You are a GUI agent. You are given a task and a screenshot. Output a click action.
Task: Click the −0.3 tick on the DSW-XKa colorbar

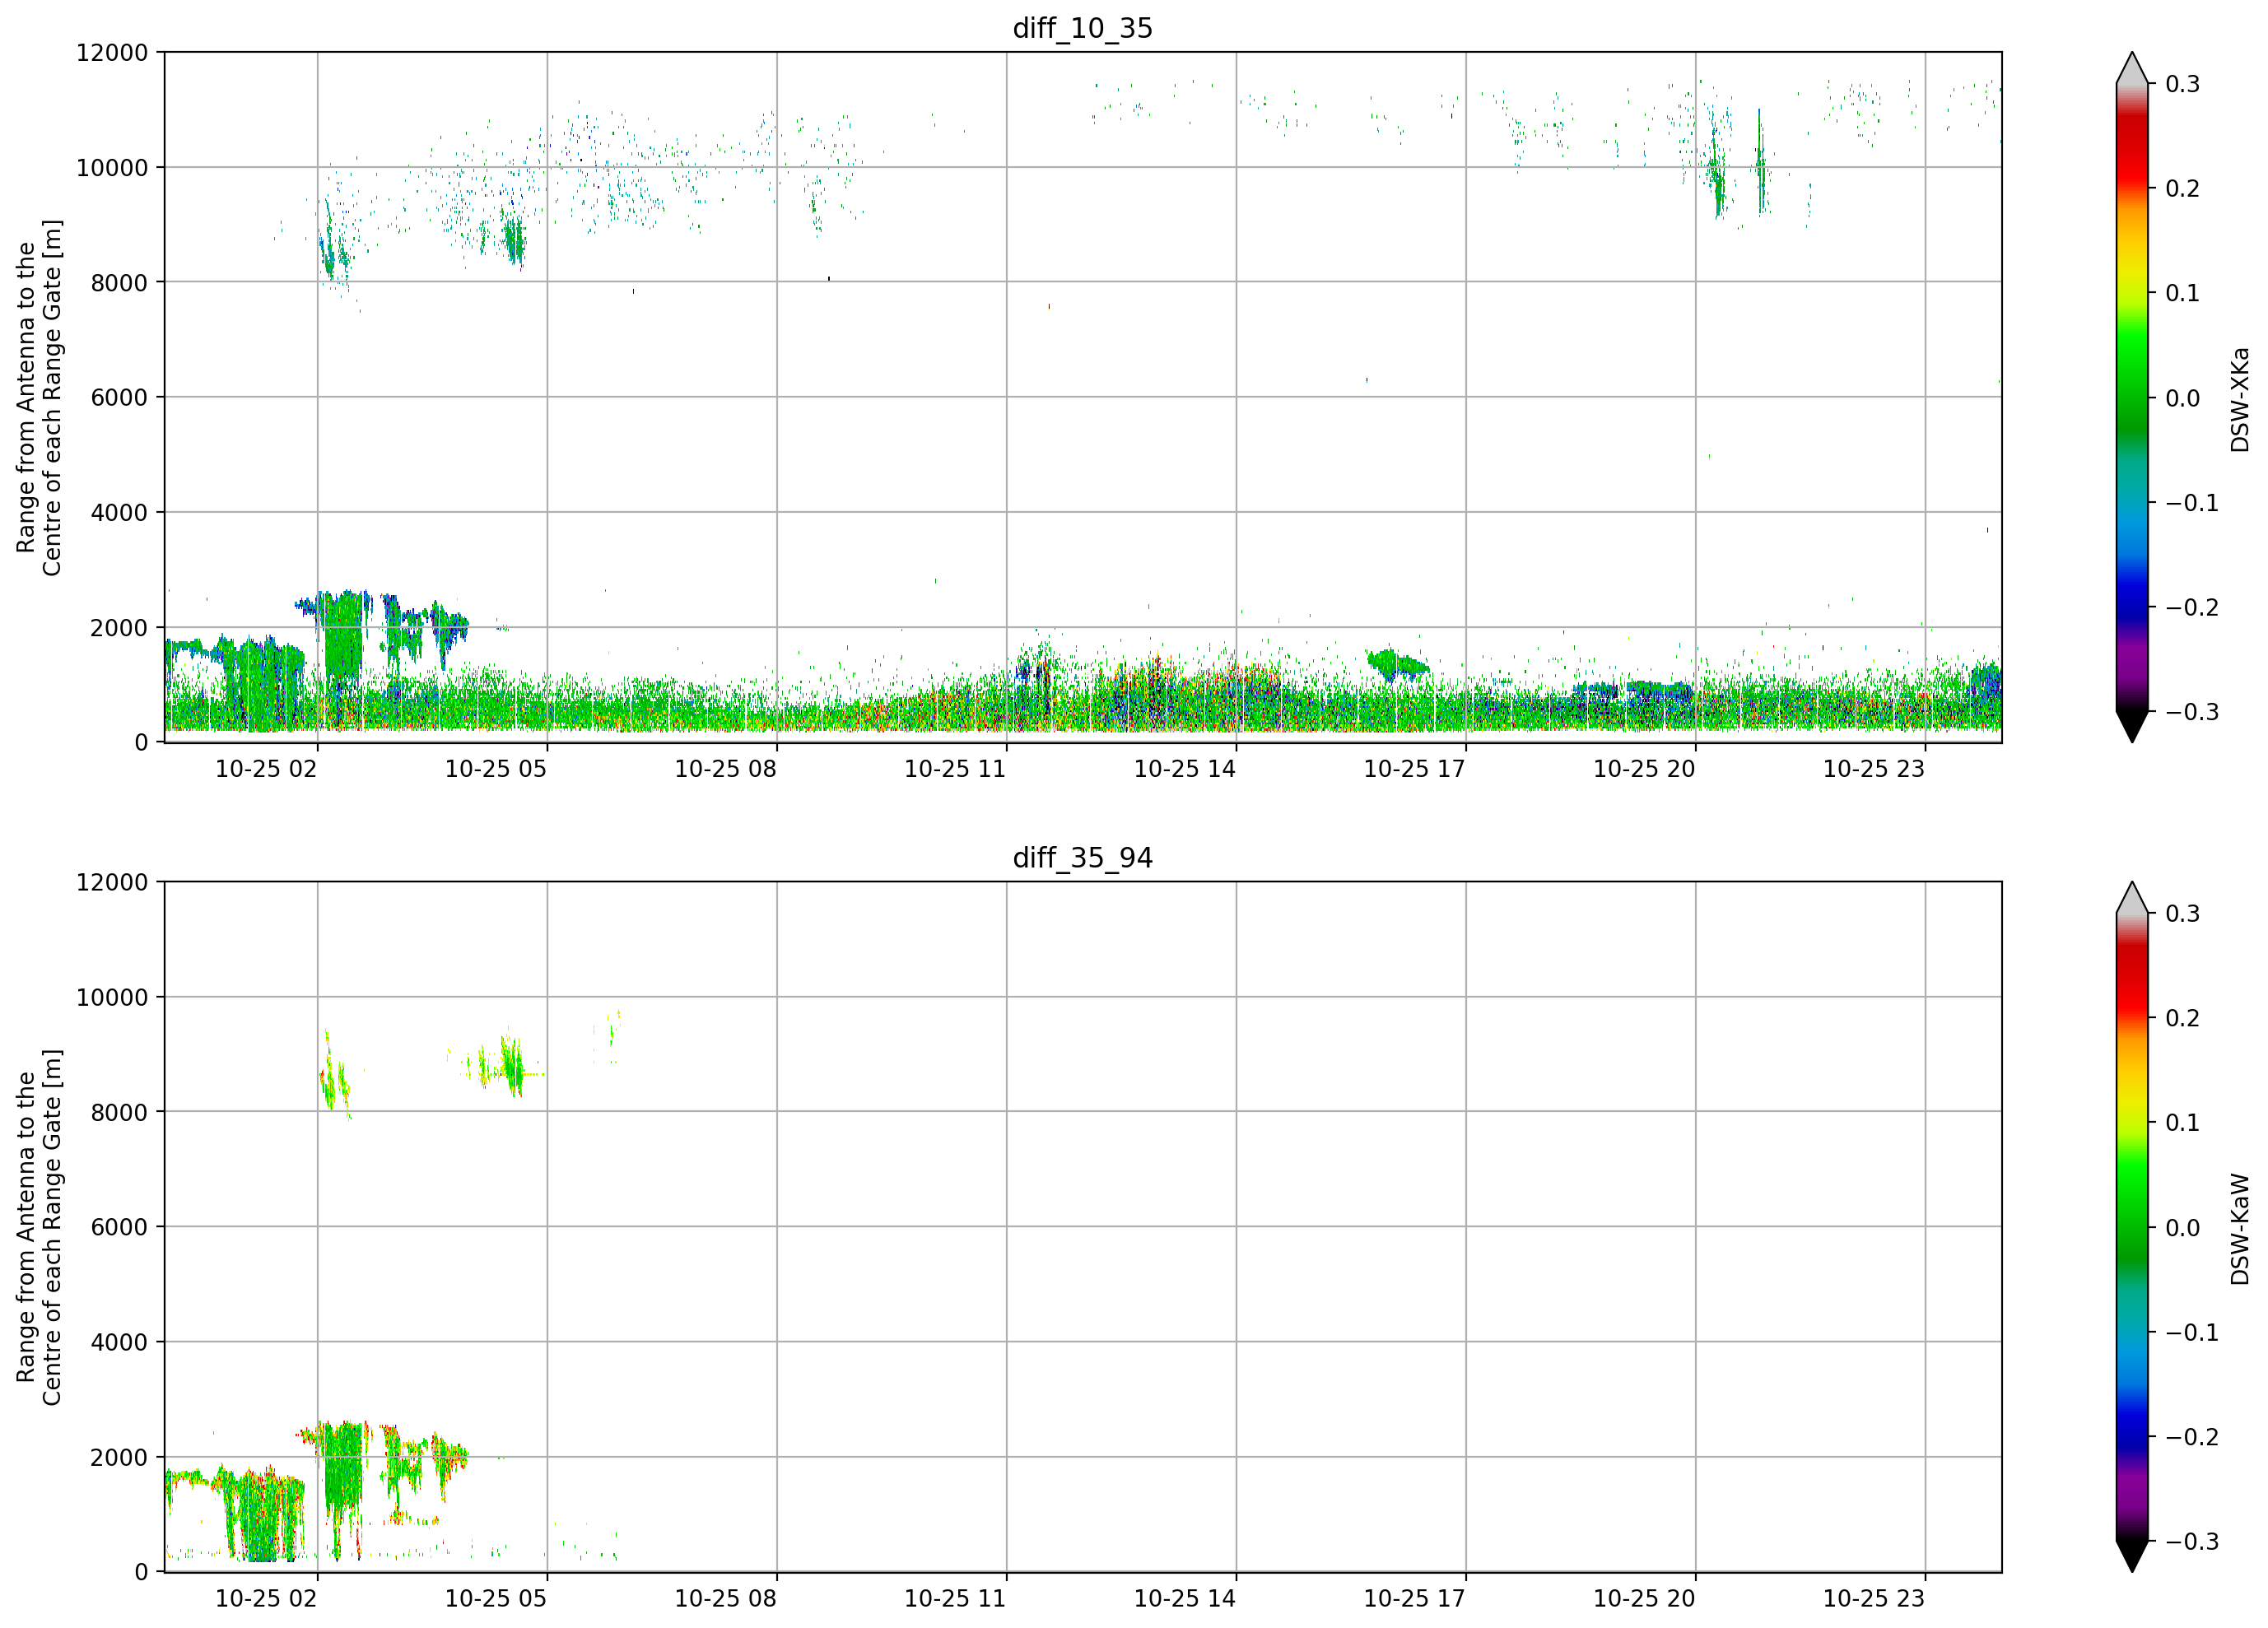tap(2192, 713)
